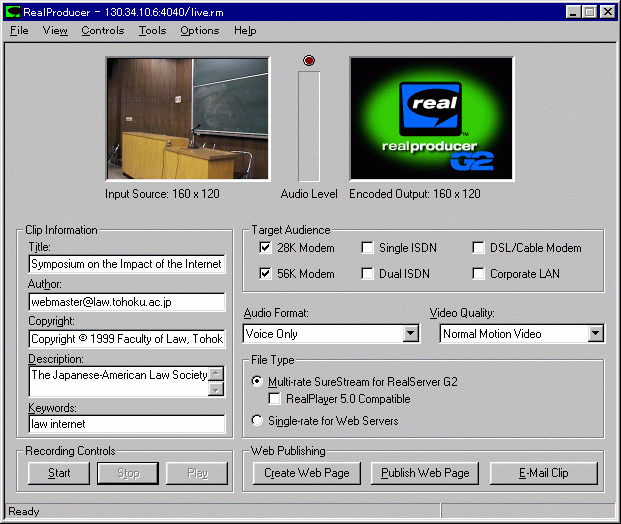Open the Help menu
This screenshot has height=524, width=621.
245,30
